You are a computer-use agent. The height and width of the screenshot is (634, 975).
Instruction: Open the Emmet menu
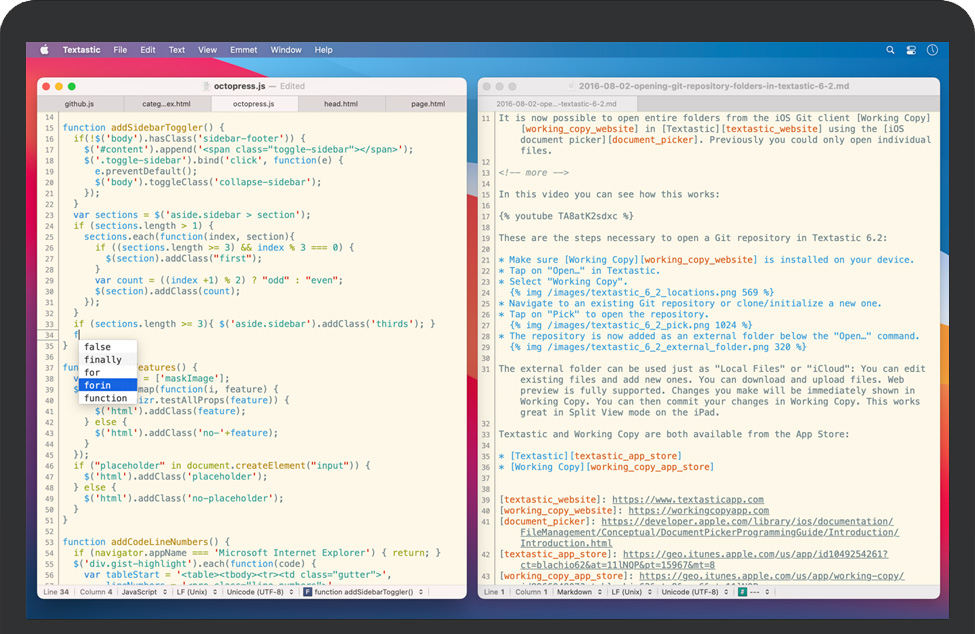pos(243,50)
